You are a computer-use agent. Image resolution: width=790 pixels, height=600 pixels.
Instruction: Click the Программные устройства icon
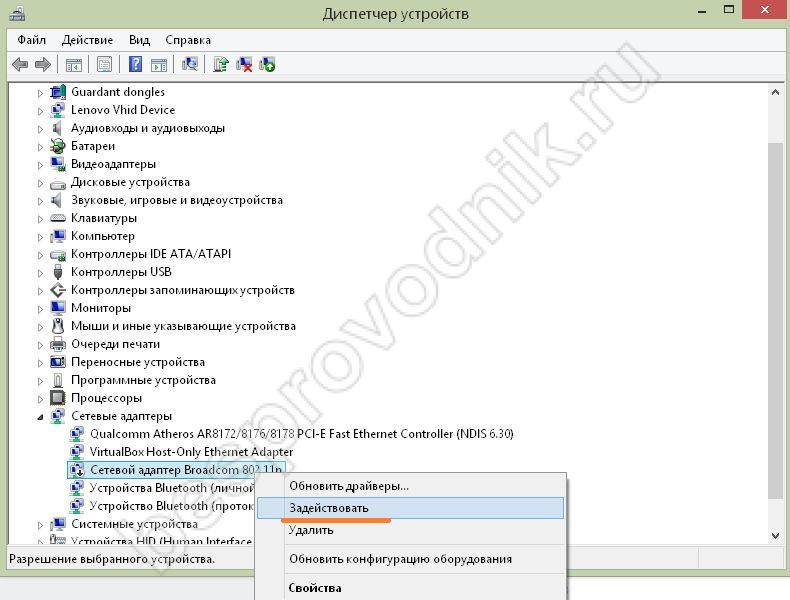[58, 380]
